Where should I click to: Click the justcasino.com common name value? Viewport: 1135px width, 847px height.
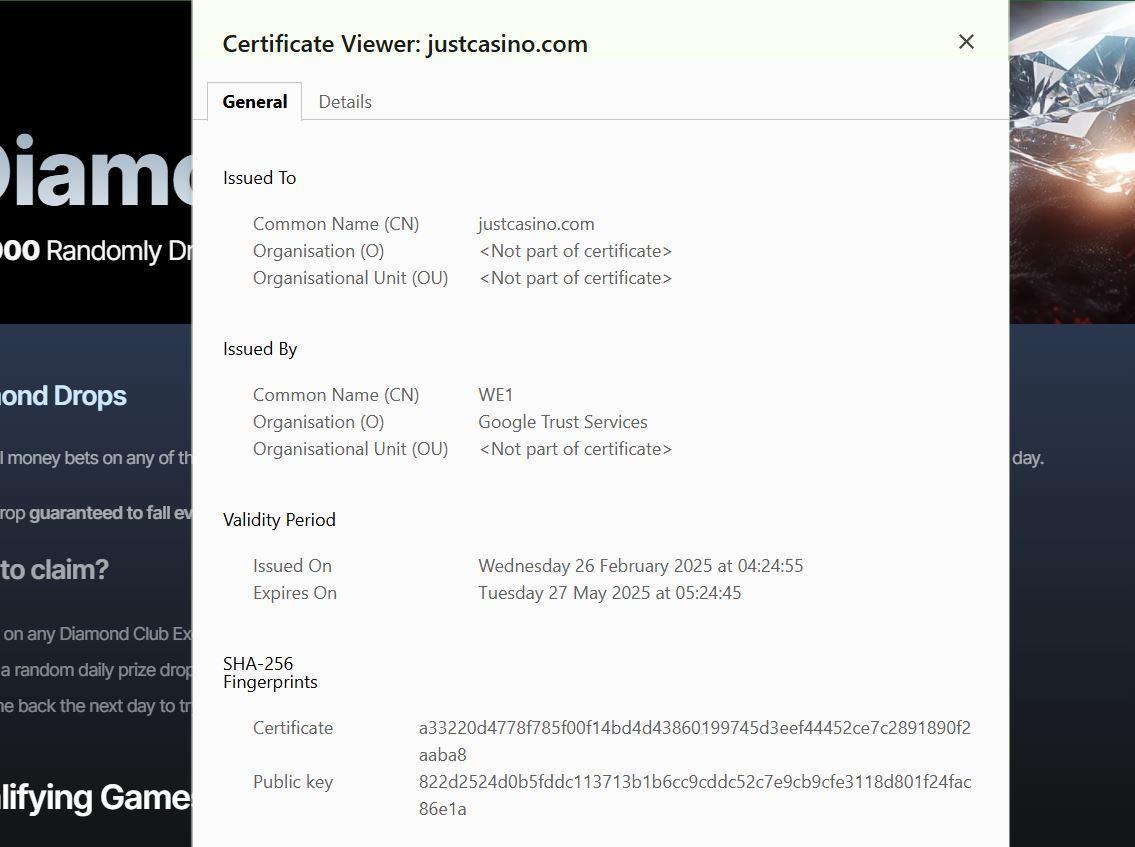point(536,224)
